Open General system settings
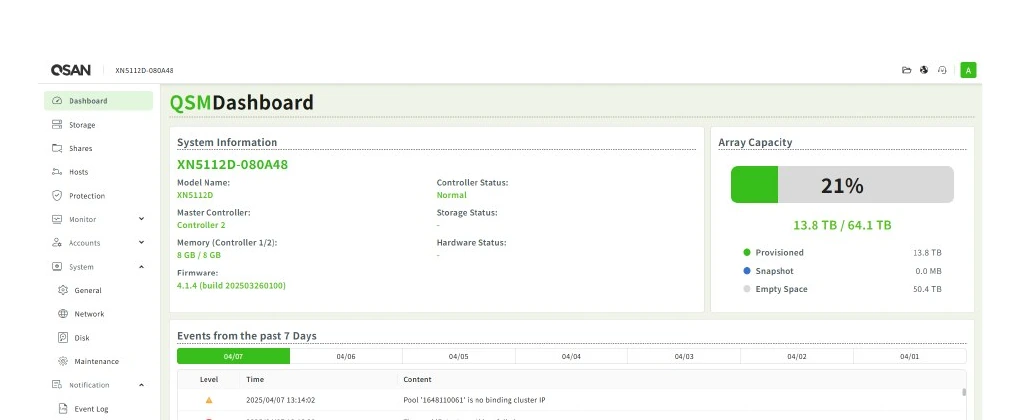 click(x=98, y=290)
